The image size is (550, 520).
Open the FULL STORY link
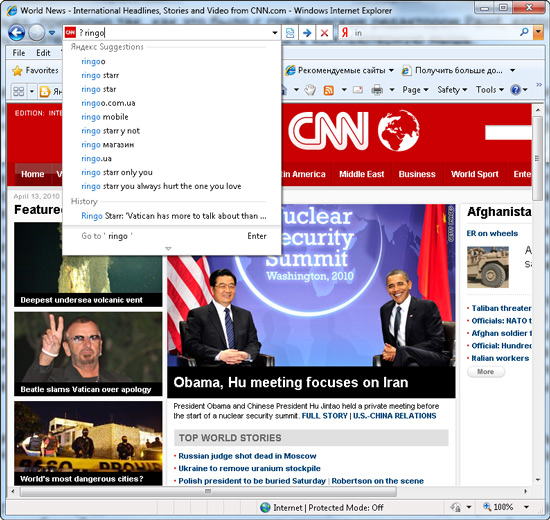coord(324,416)
